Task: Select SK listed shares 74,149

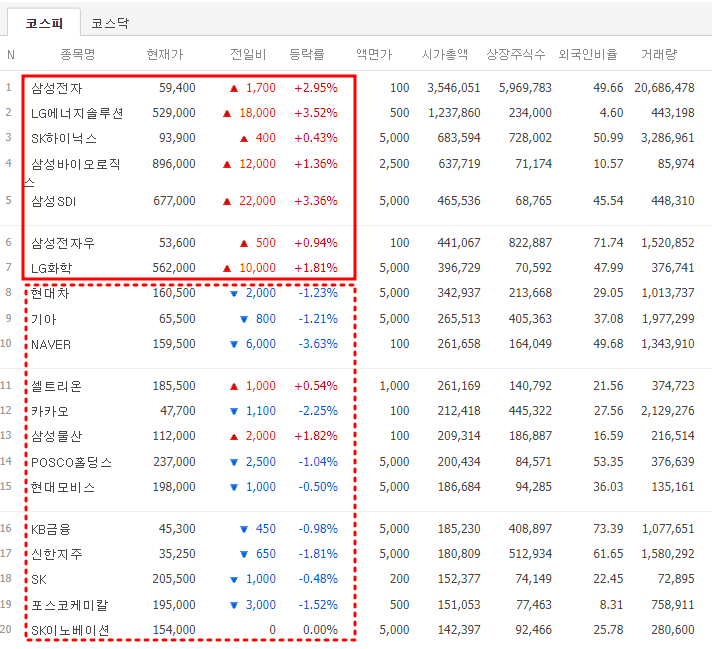Action: (534, 578)
